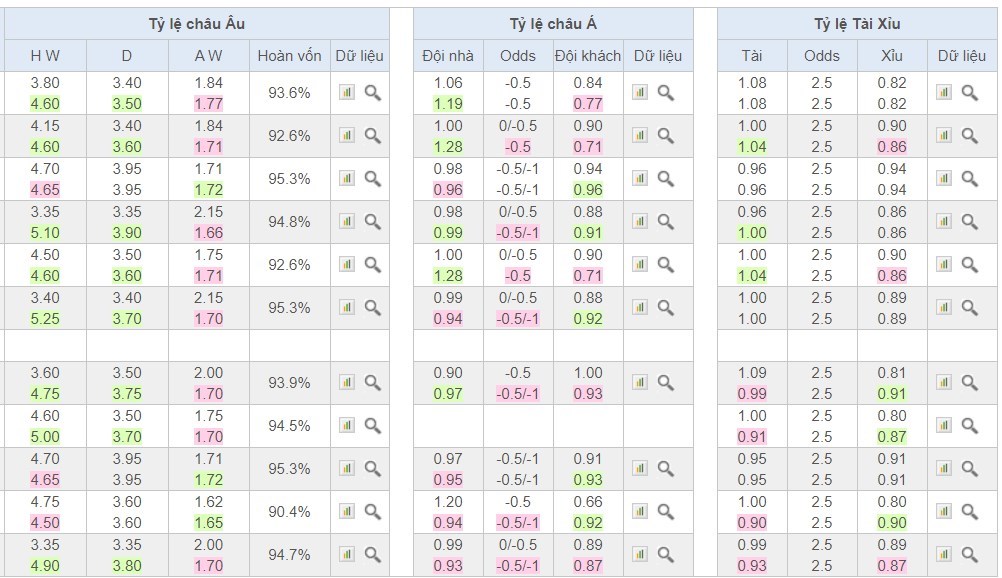
Task: Click the 5.25 home win odds value
Action: tap(45, 319)
